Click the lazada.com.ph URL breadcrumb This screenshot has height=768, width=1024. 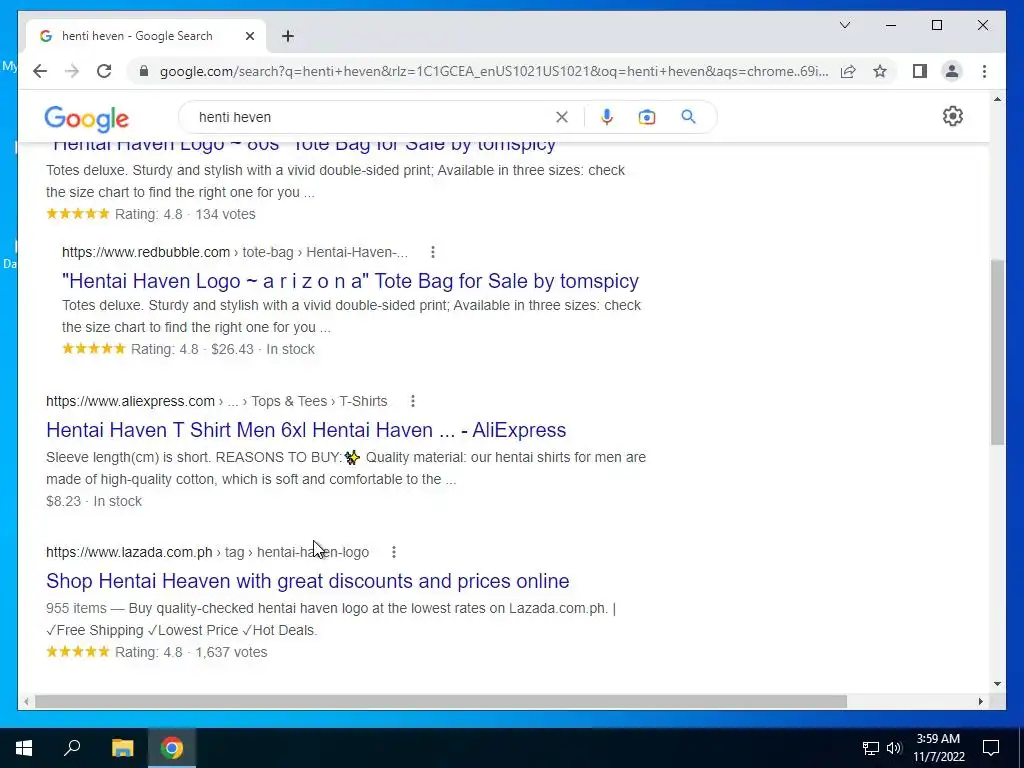tap(207, 552)
